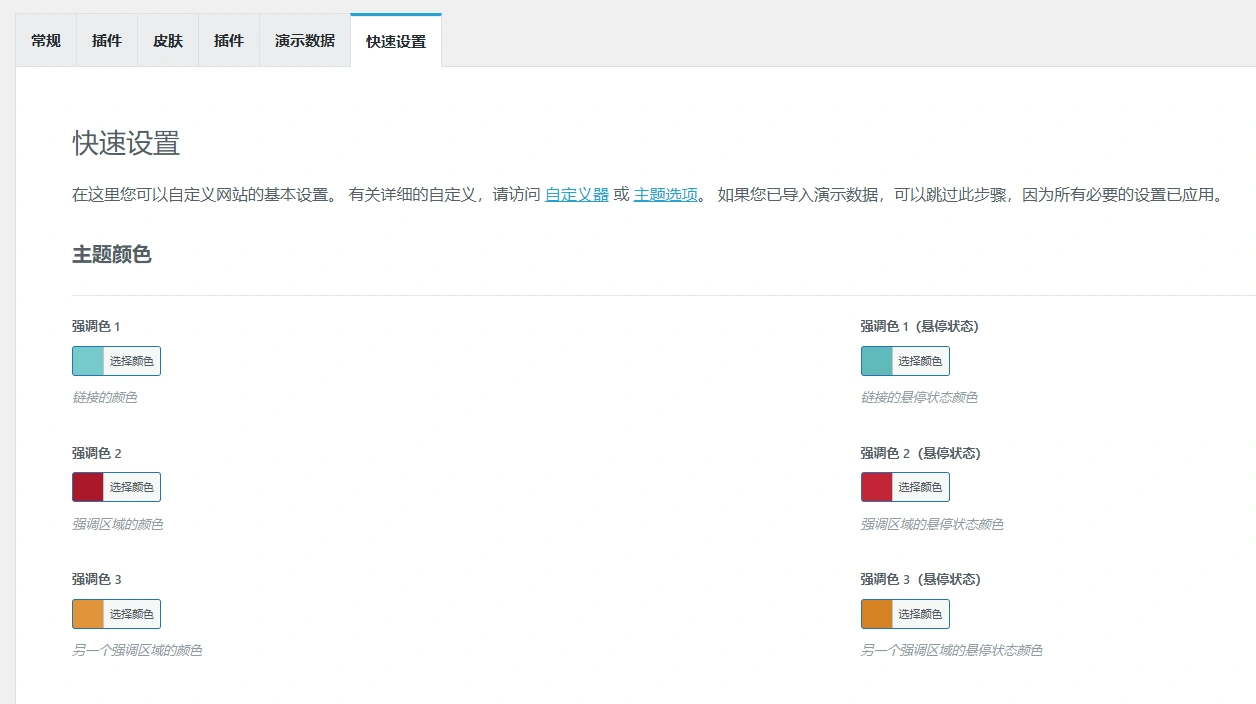Open the 皮肤 tab
Screen dimensions: 1256x704
(167, 40)
